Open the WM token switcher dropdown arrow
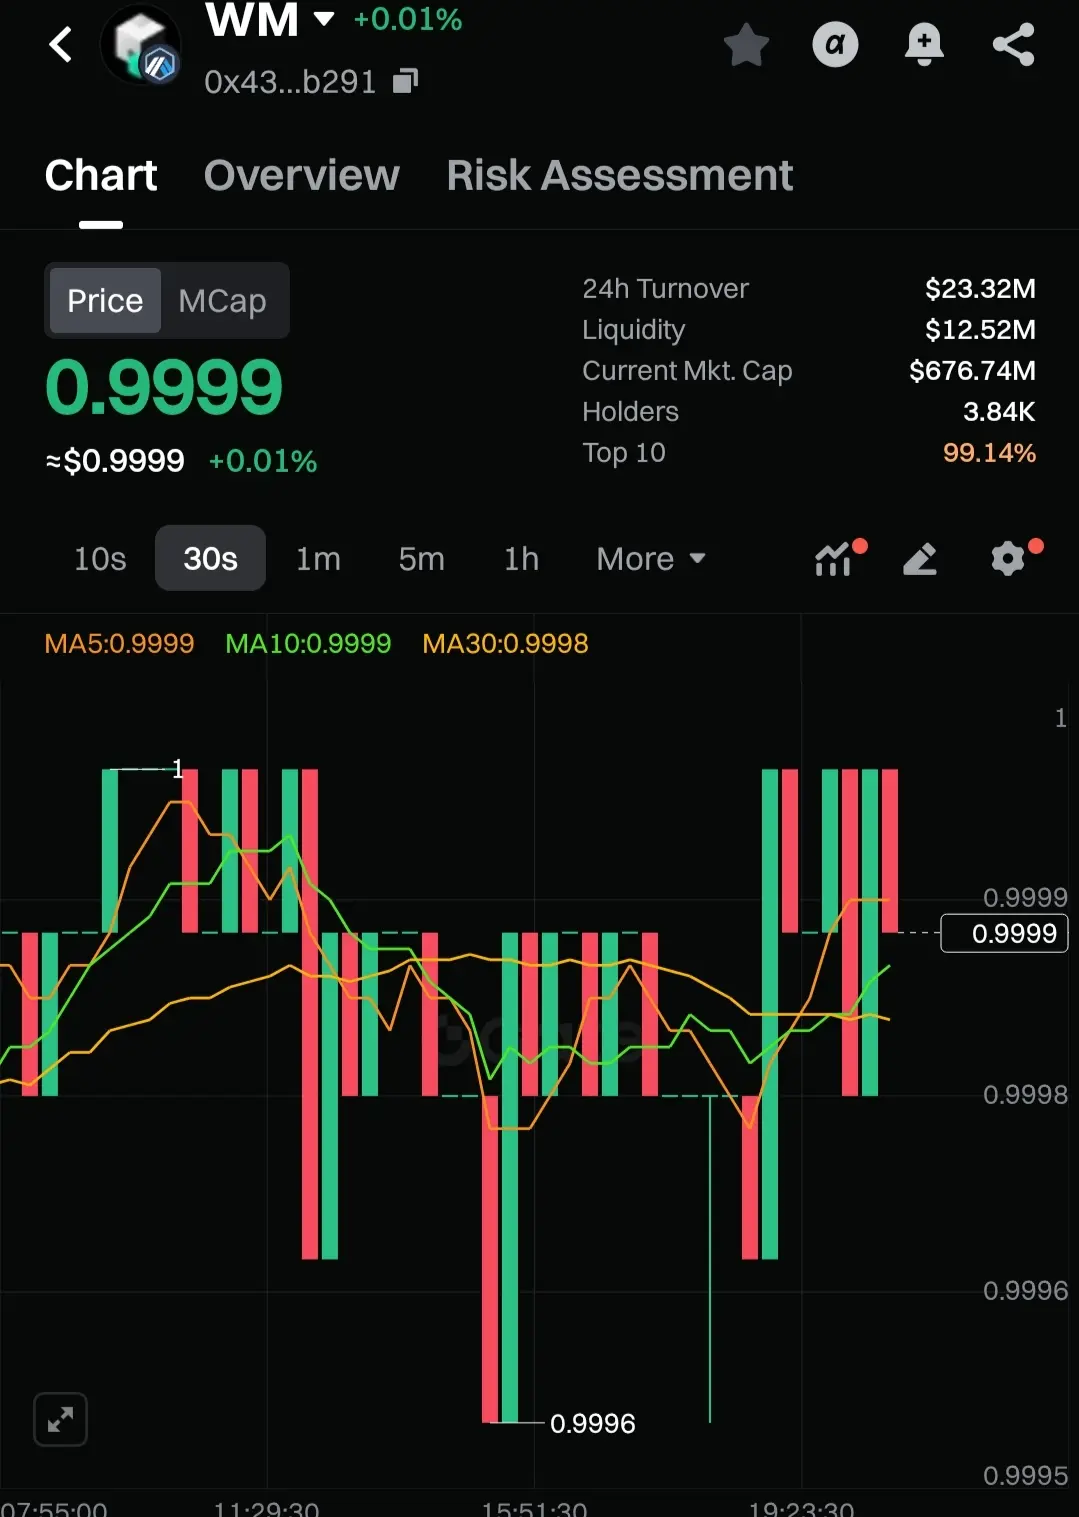The image size is (1079, 1517). pos(324,19)
